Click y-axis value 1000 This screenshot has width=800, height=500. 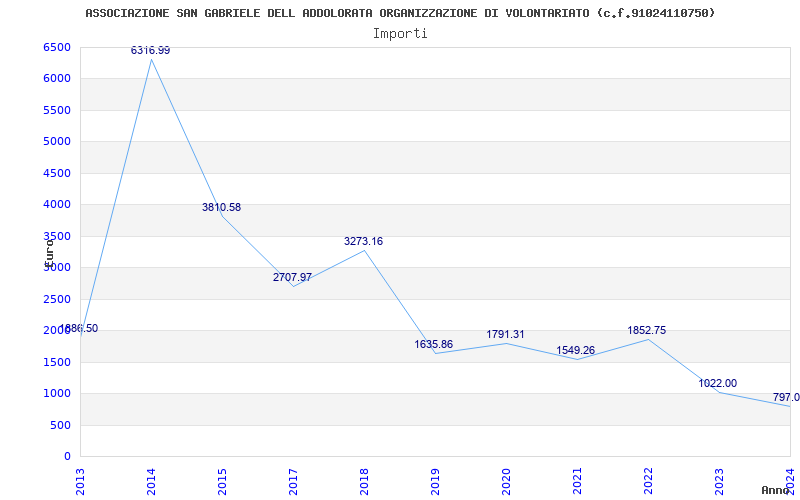pyautogui.click(x=57, y=393)
